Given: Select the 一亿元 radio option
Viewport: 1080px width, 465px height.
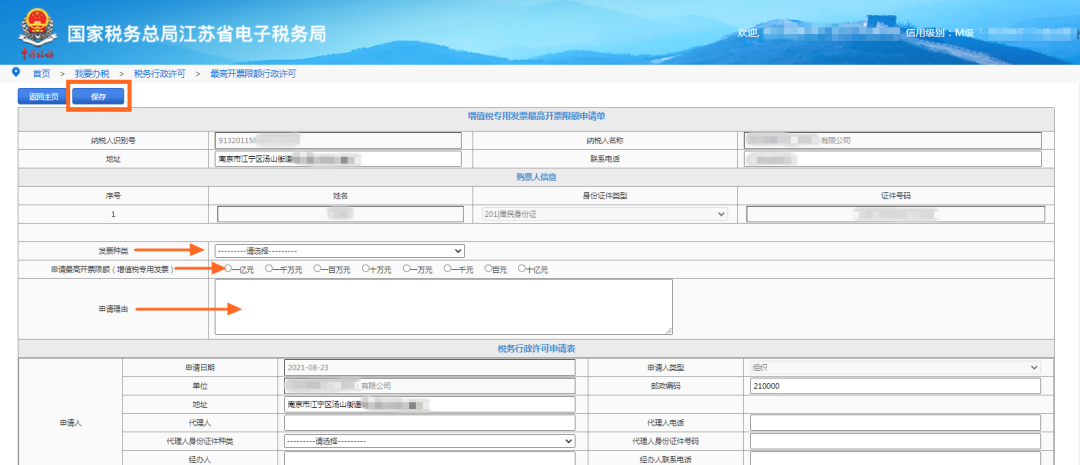Looking at the screenshot, I should [x=228, y=269].
